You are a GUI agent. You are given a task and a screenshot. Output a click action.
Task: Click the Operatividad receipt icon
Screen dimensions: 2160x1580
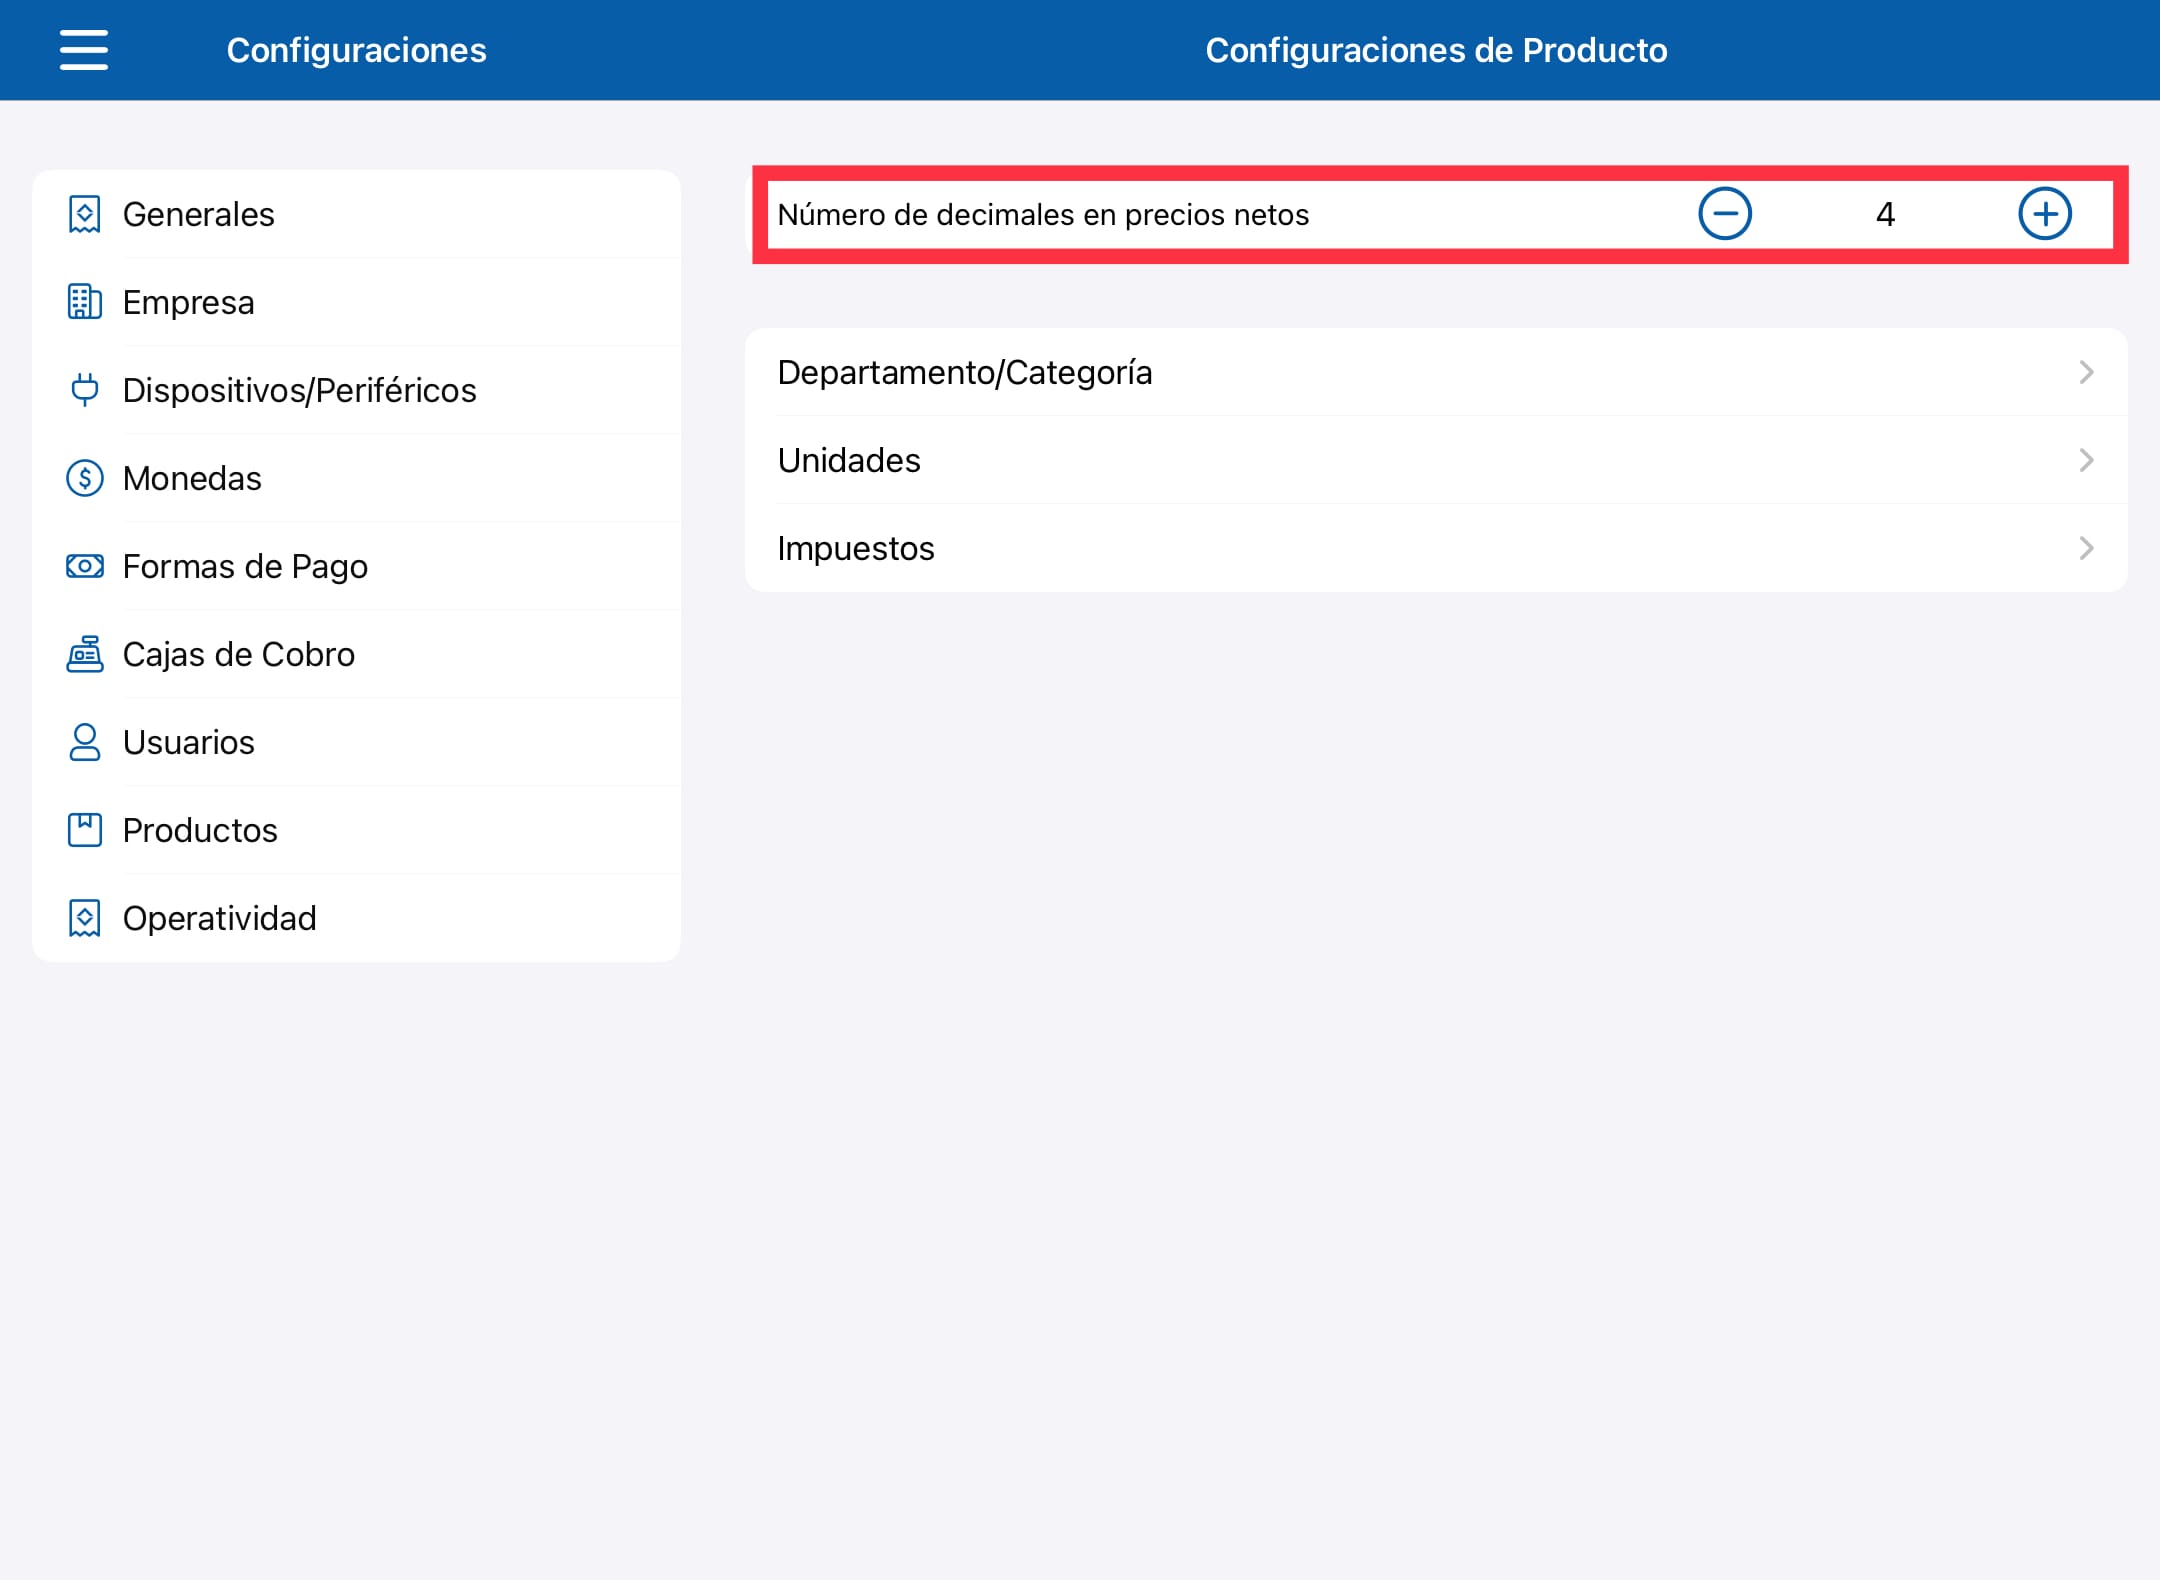pos(85,918)
